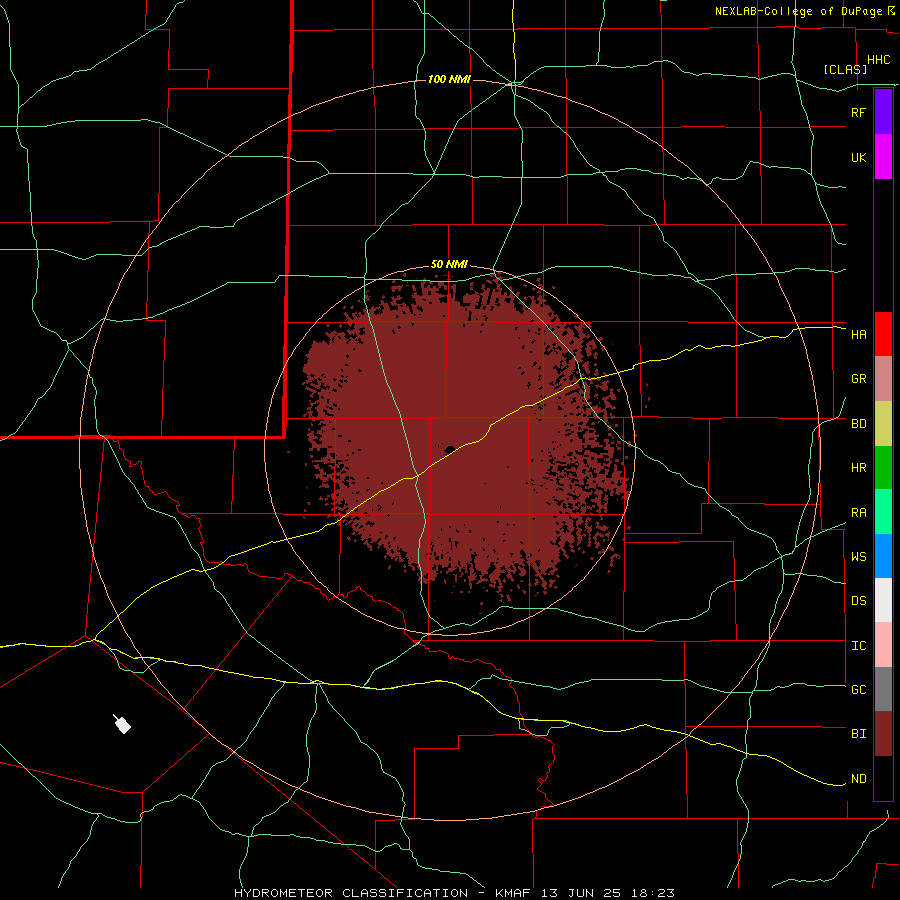Click the DS legend label
Screen dimensions: 900x900
858,601
